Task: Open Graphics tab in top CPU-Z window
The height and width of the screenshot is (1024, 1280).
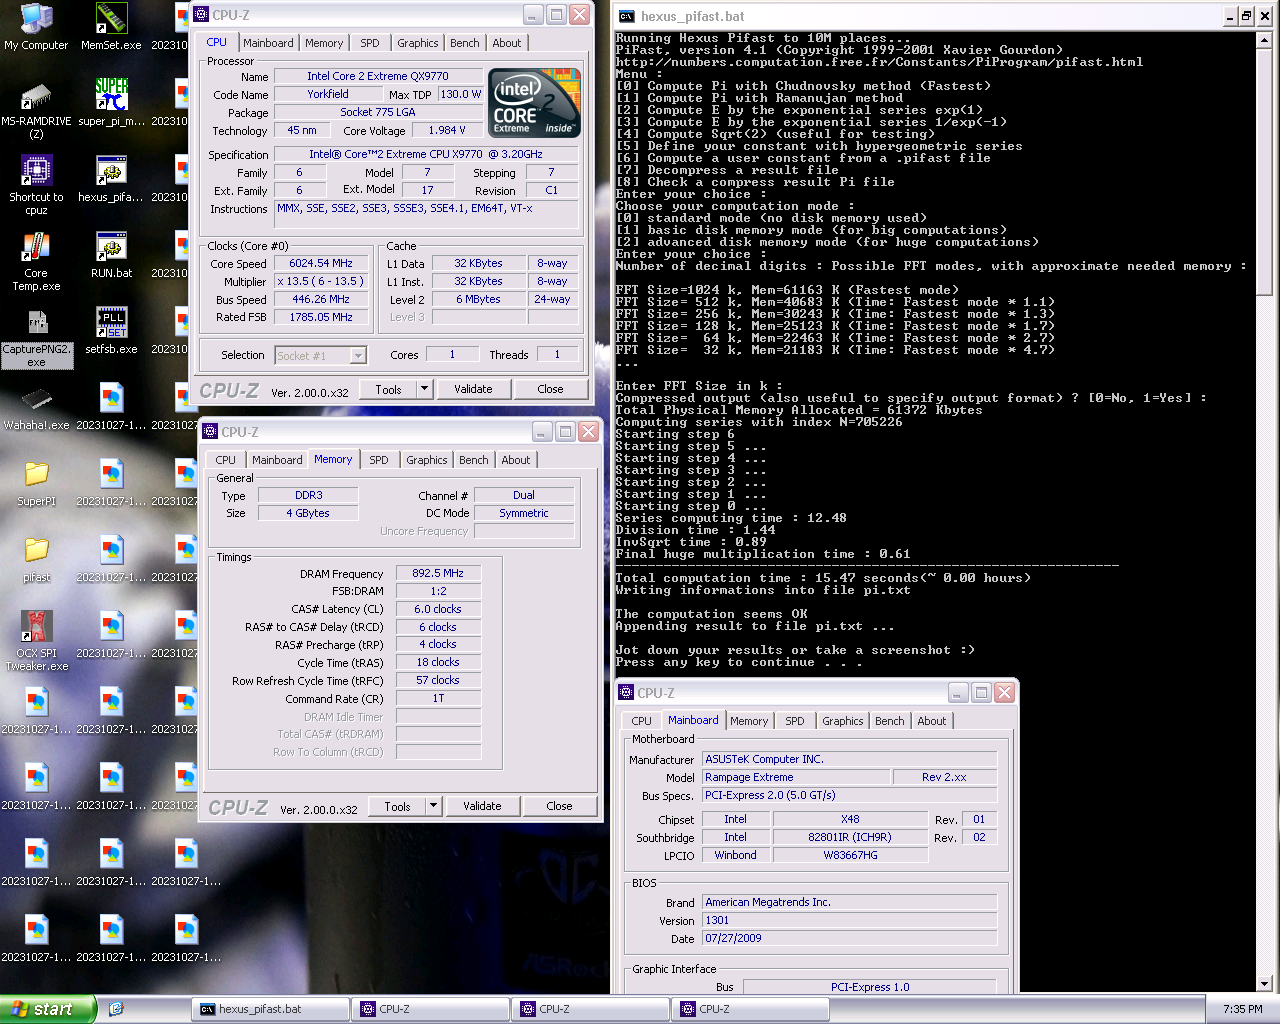Action: click(417, 43)
